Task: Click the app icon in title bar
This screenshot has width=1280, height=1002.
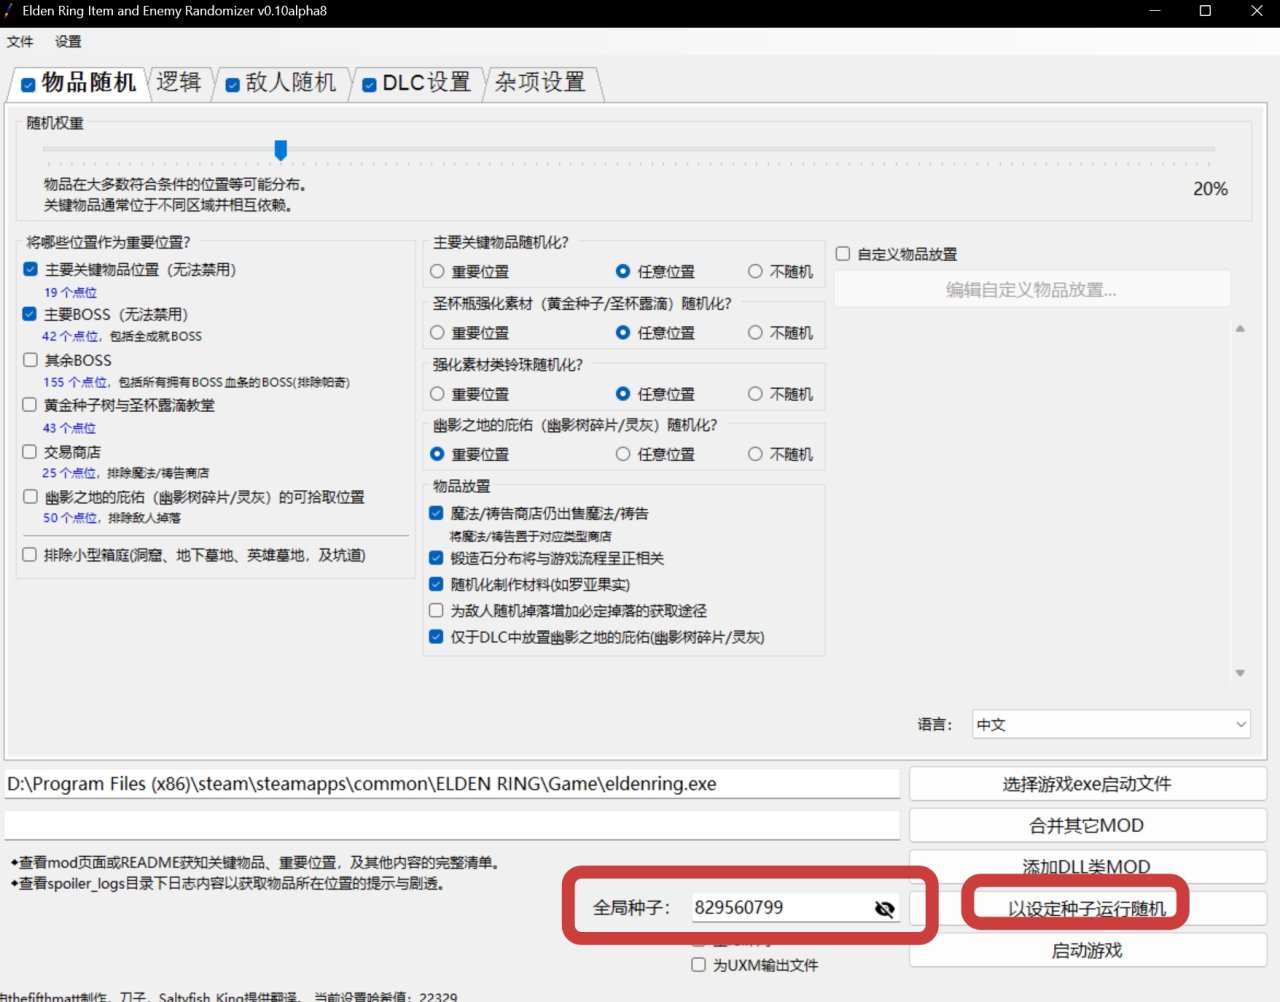Action: [8, 11]
